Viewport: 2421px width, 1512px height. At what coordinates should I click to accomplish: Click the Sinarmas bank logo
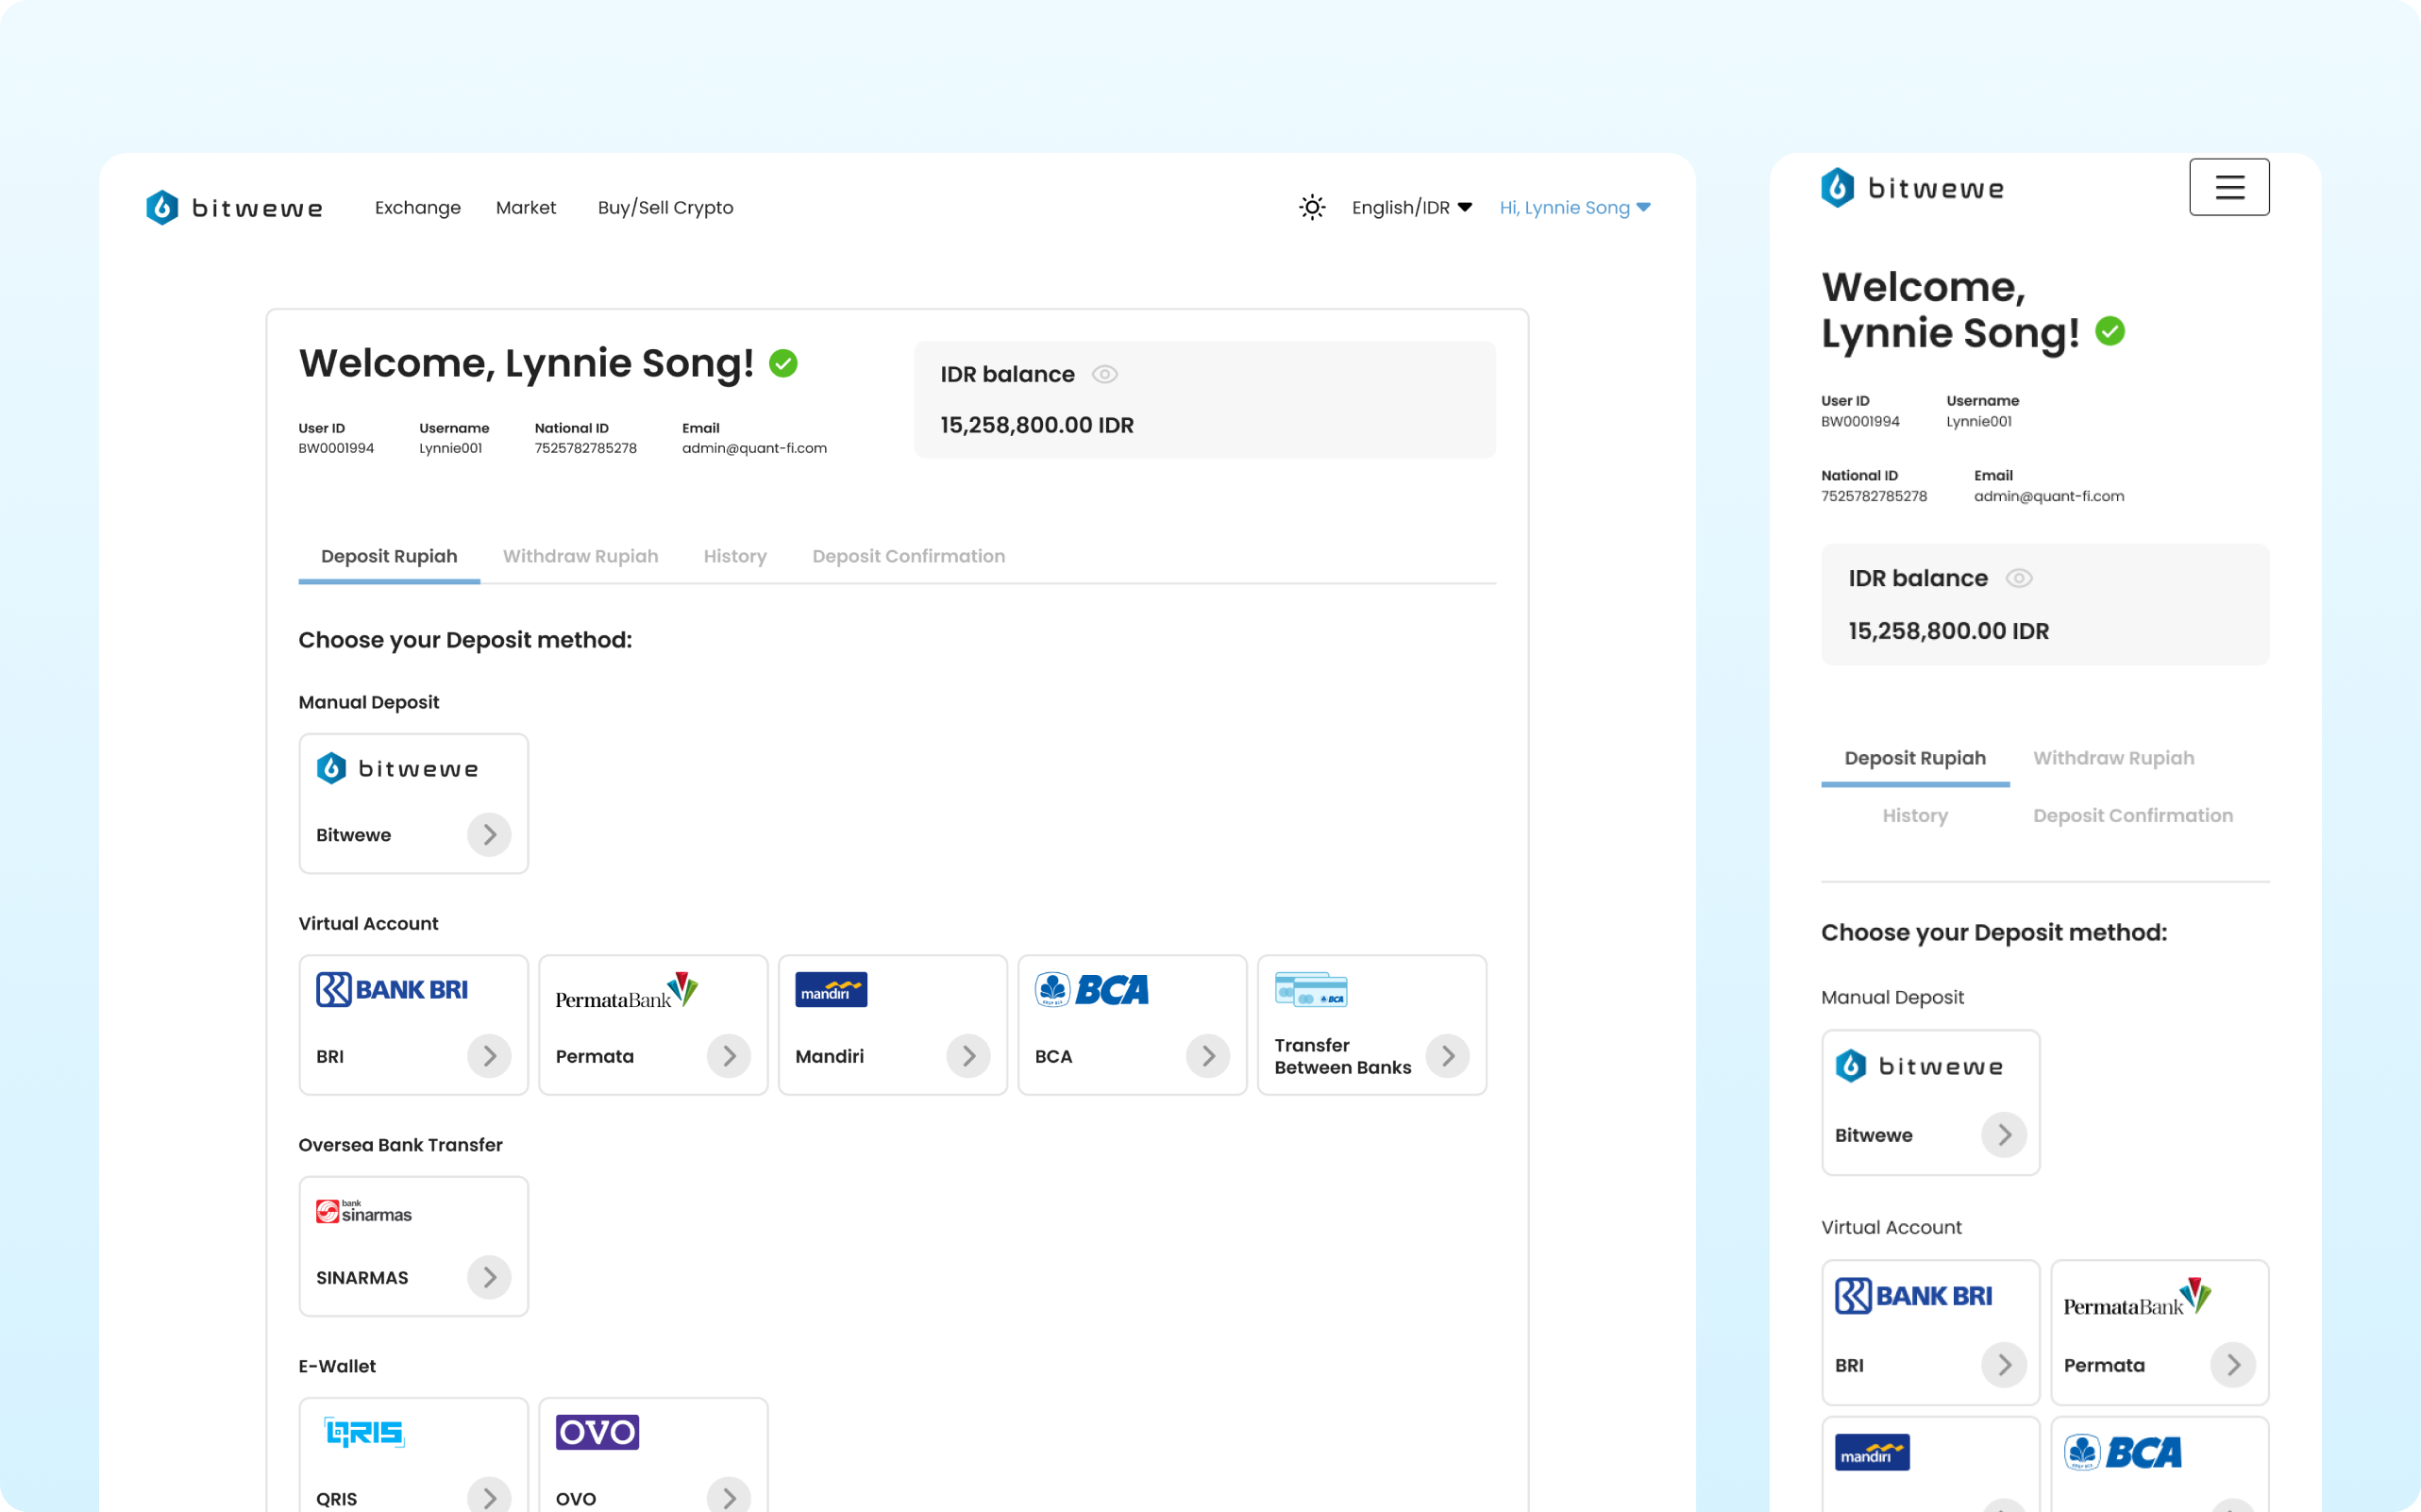click(364, 1211)
